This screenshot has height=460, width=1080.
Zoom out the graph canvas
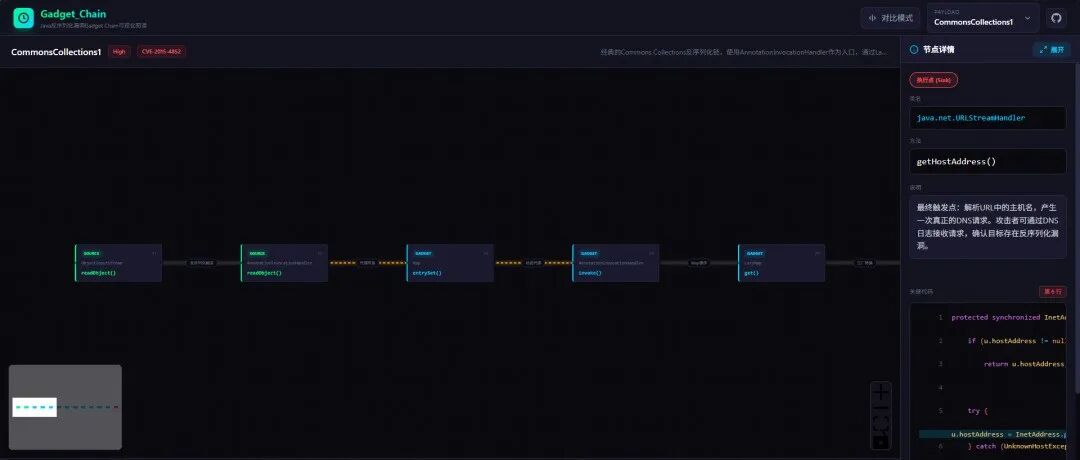tap(881, 408)
